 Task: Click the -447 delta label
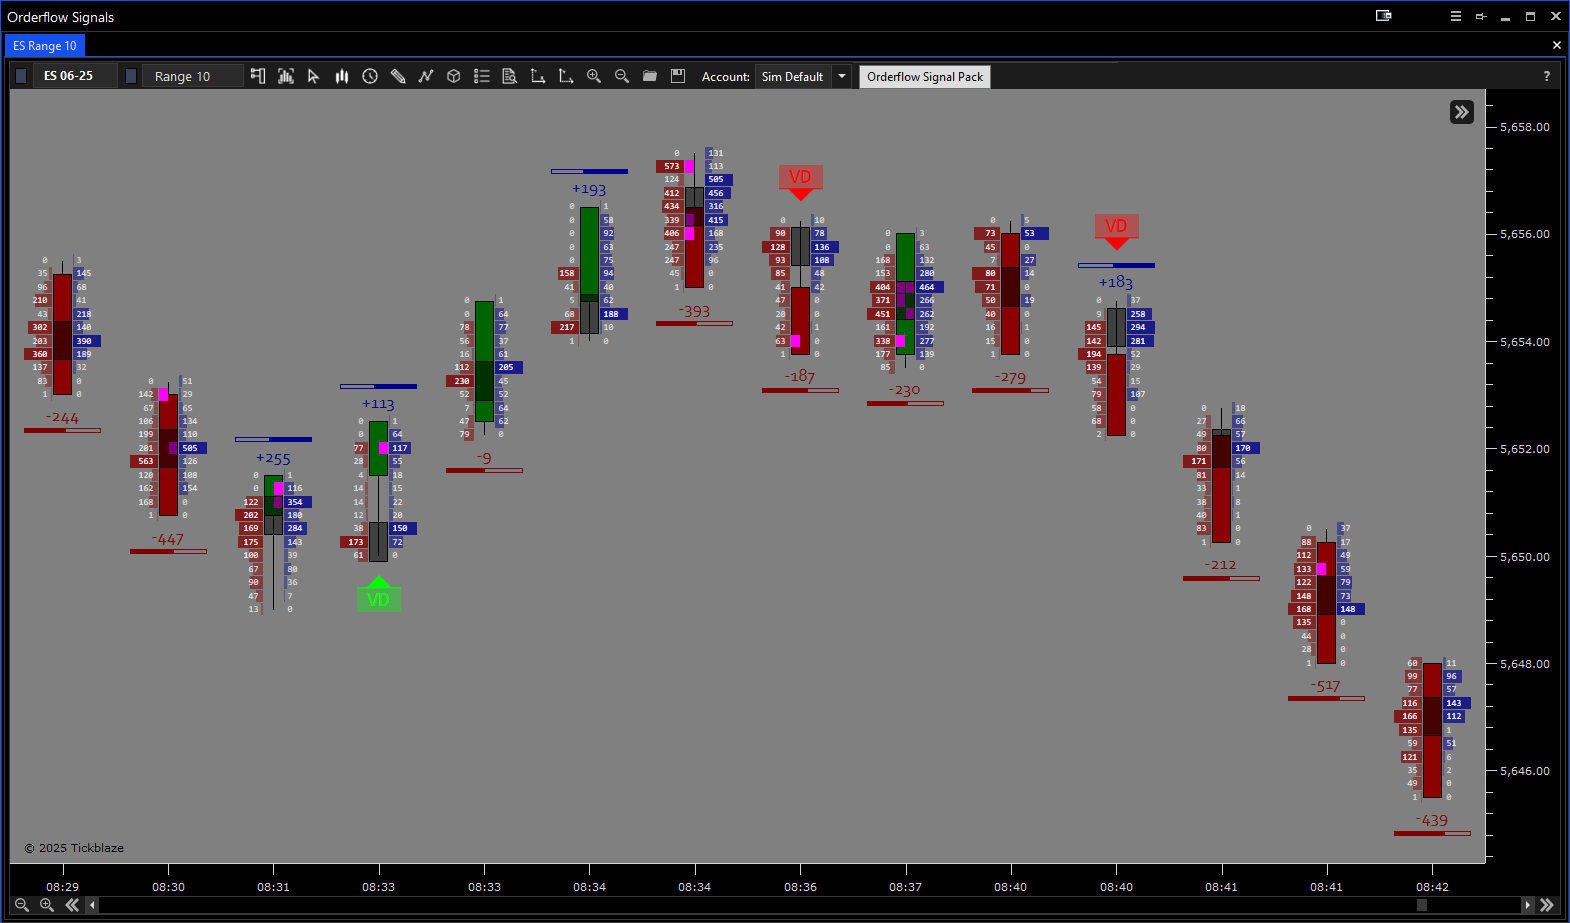click(x=168, y=540)
